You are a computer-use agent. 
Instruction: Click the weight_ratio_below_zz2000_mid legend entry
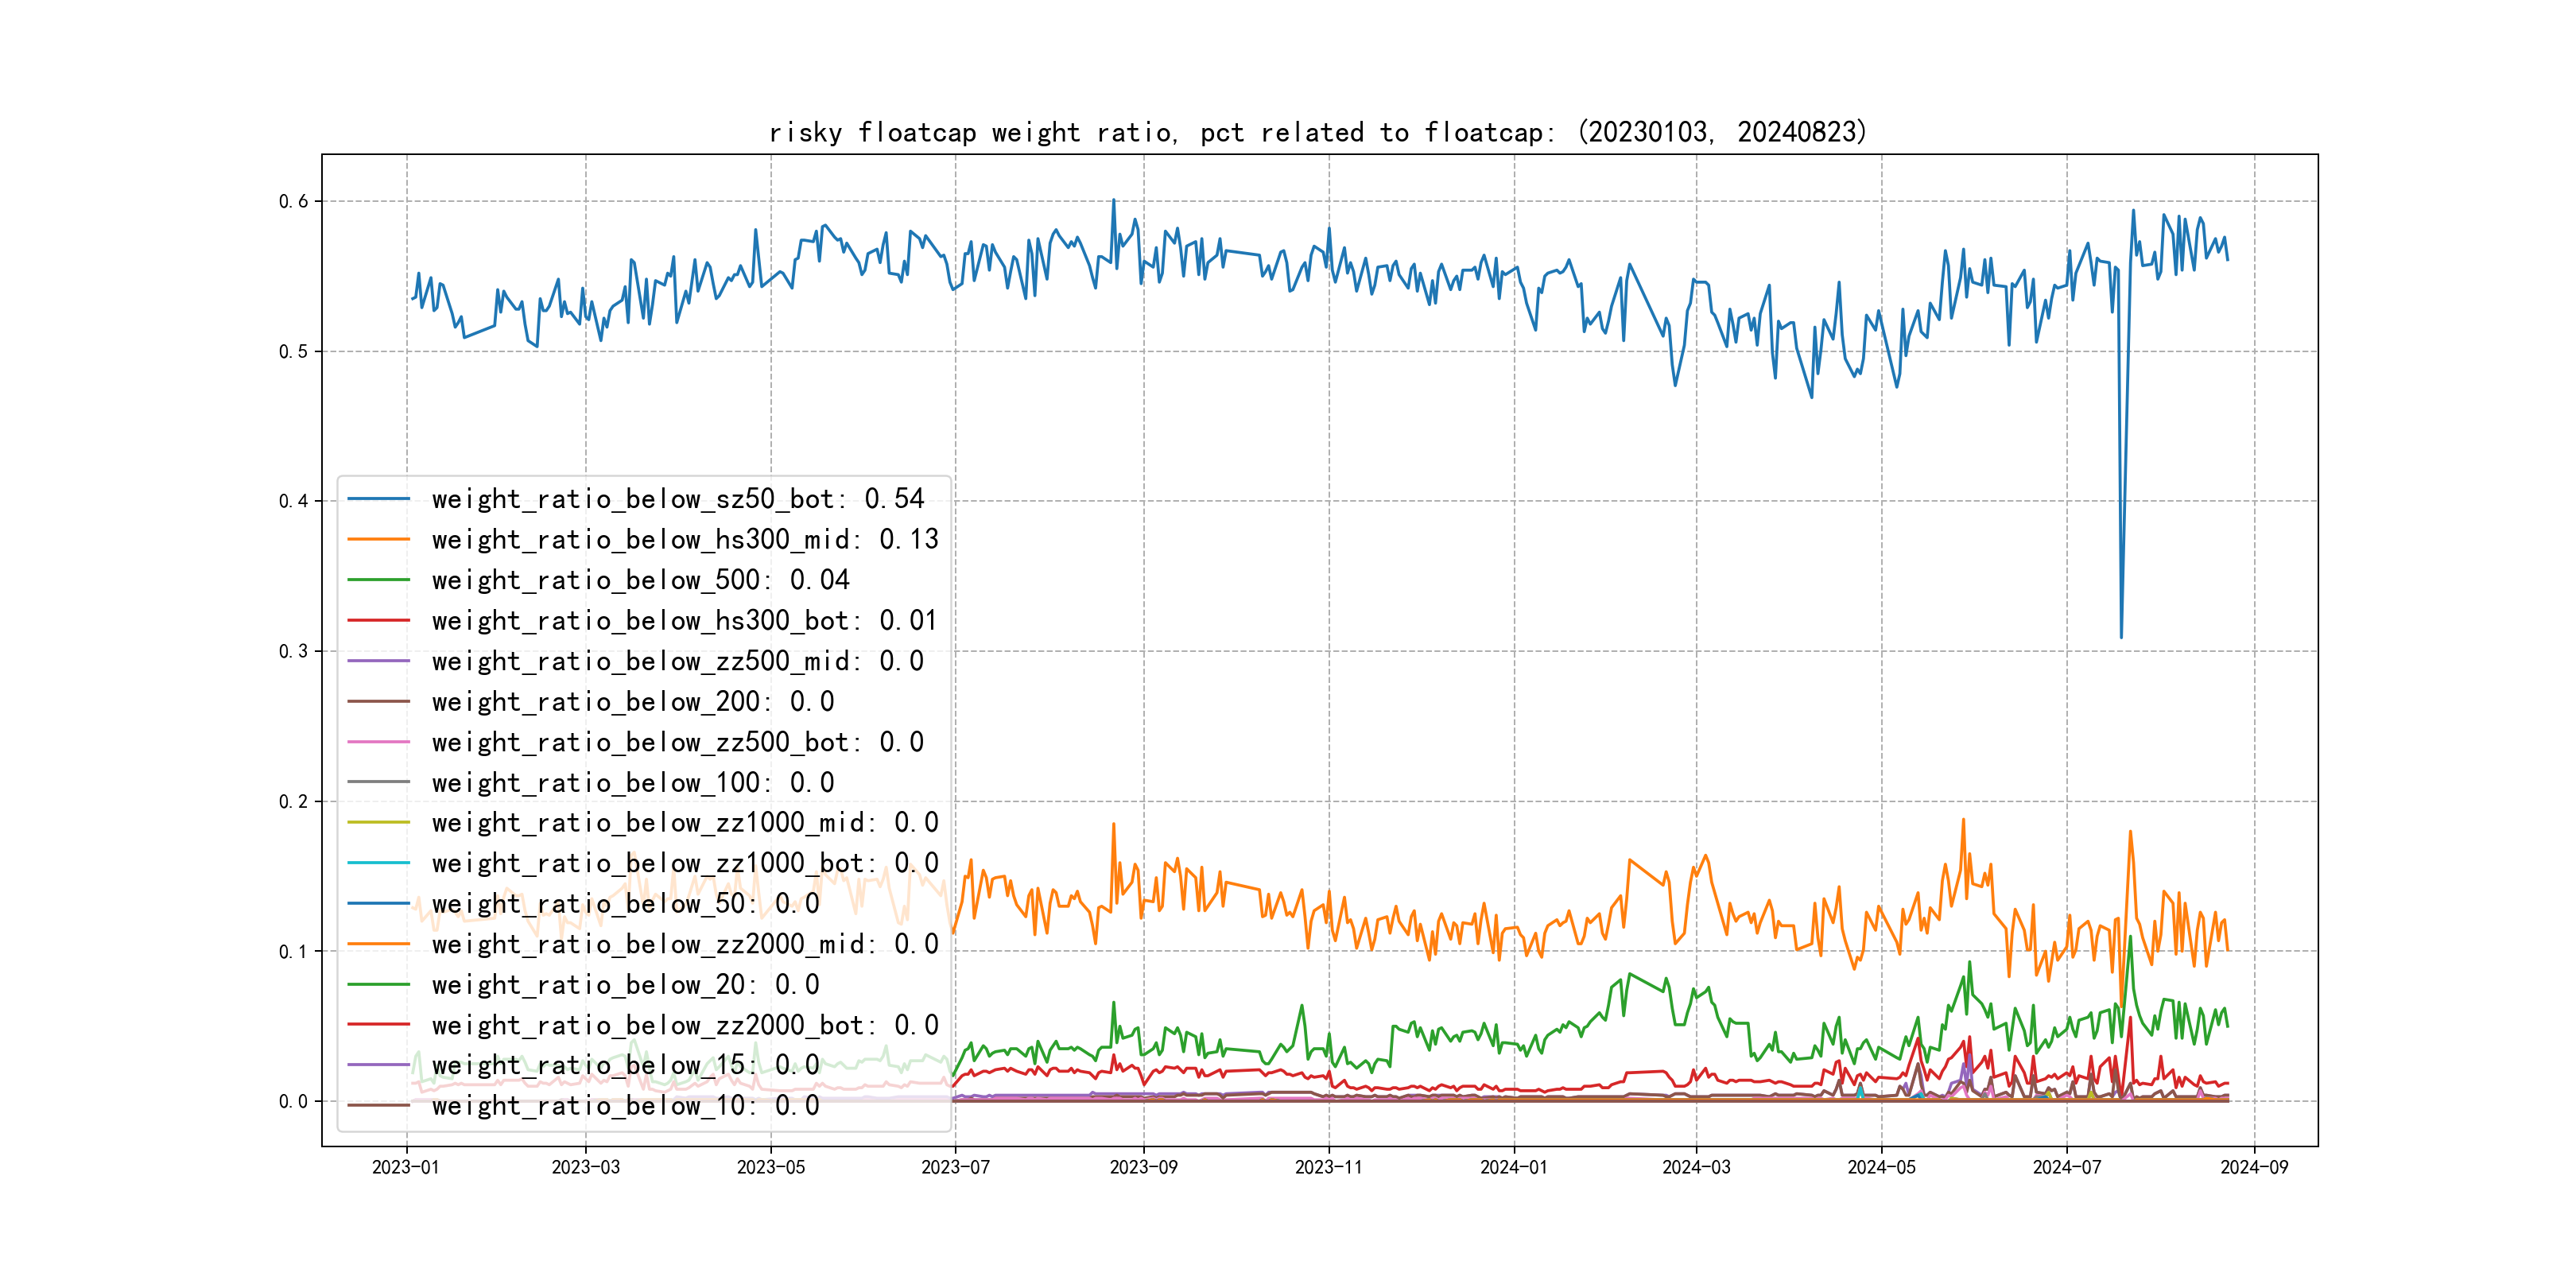click(685, 944)
